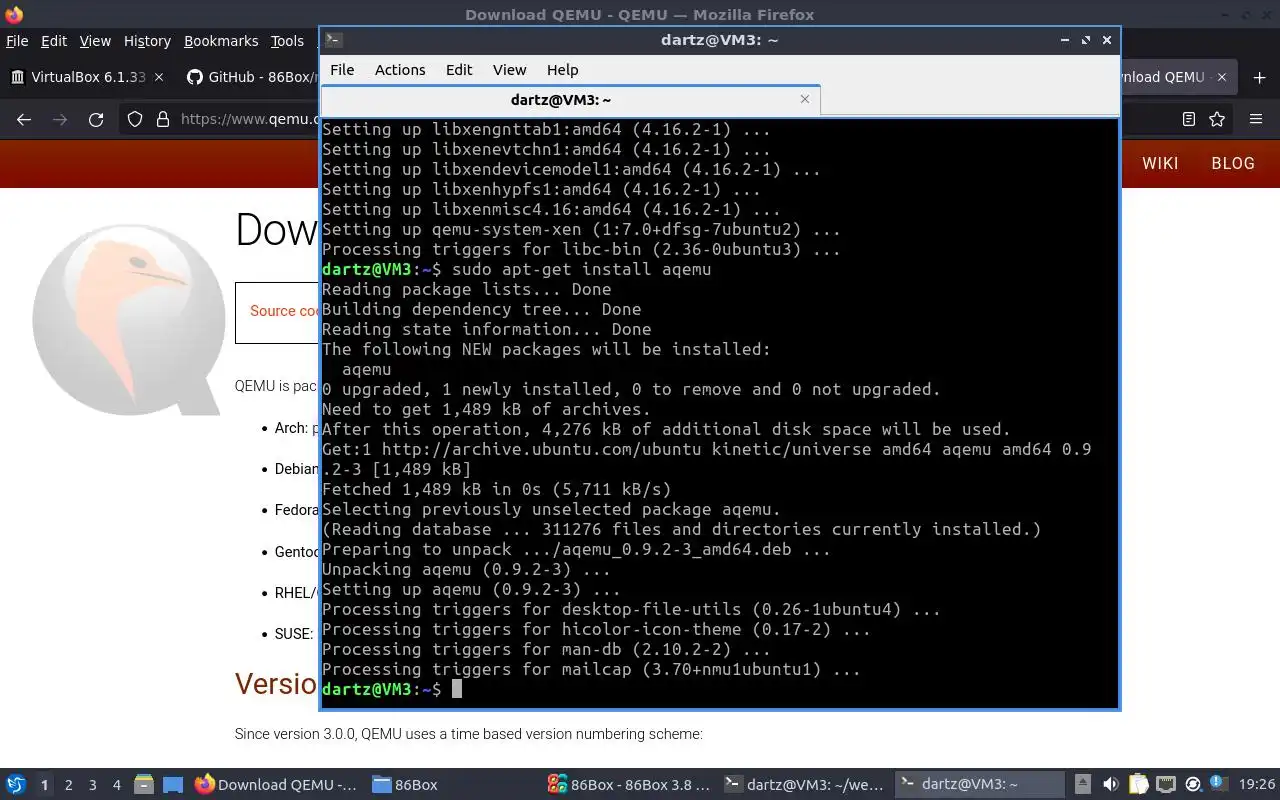Click 'Fetched 1,489 kB in 0s' line

[496, 490]
